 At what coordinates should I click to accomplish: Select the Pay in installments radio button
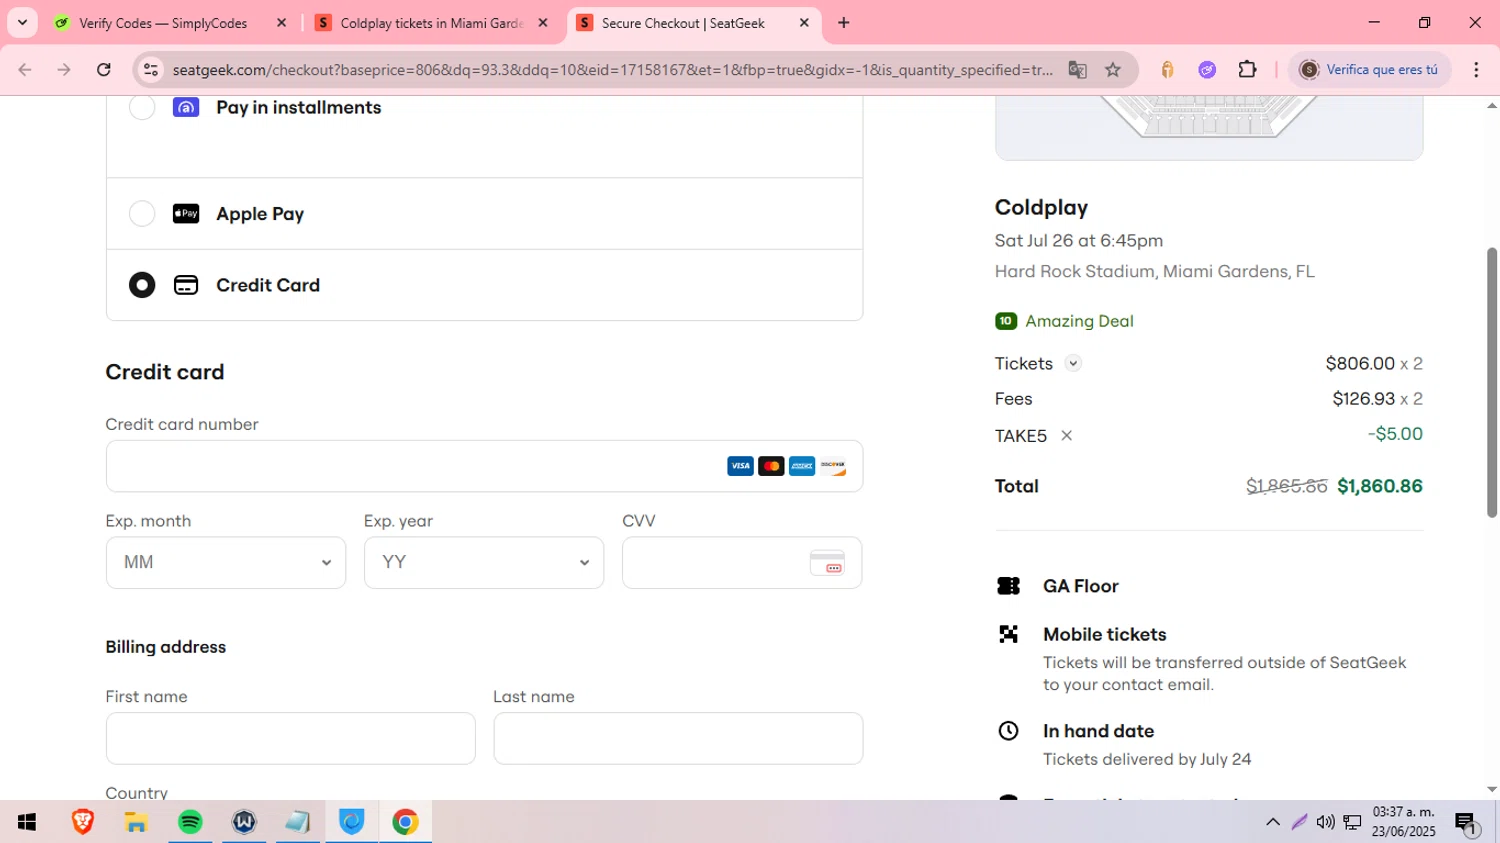point(142,107)
